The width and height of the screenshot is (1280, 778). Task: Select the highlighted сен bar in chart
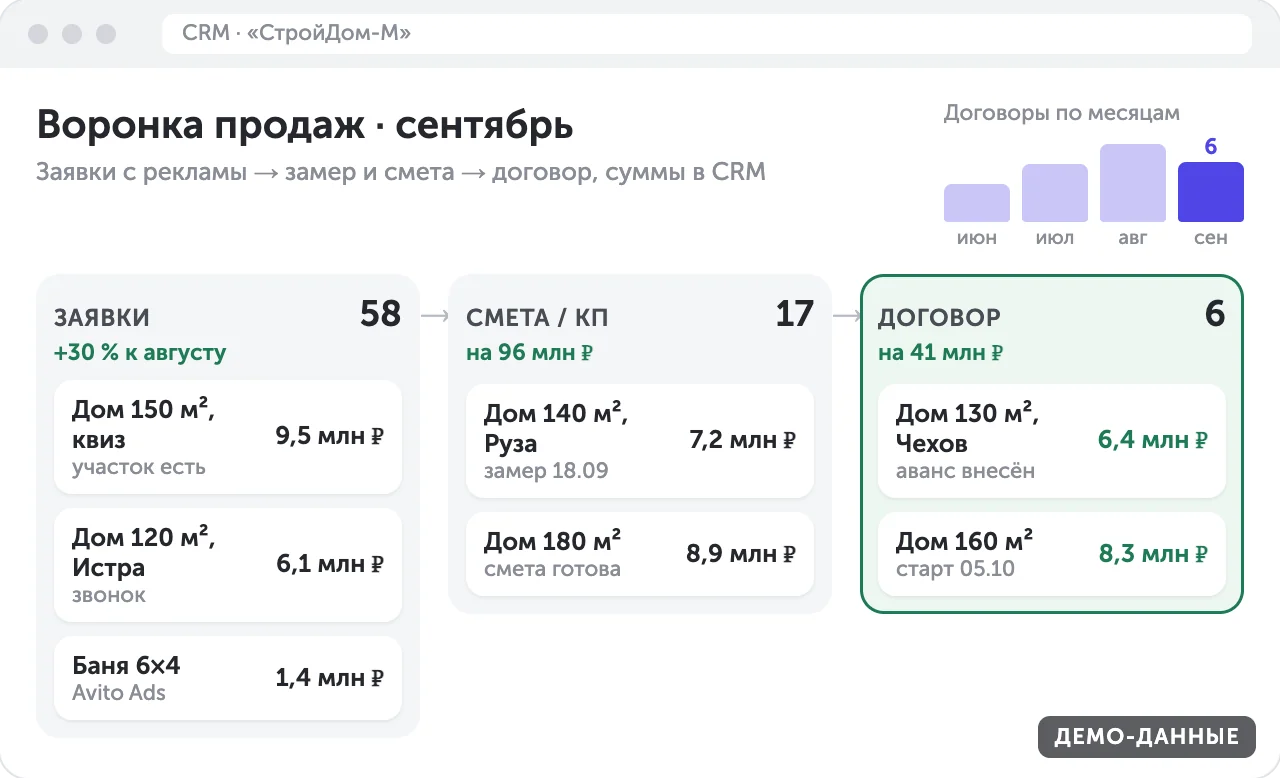pos(1210,192)
